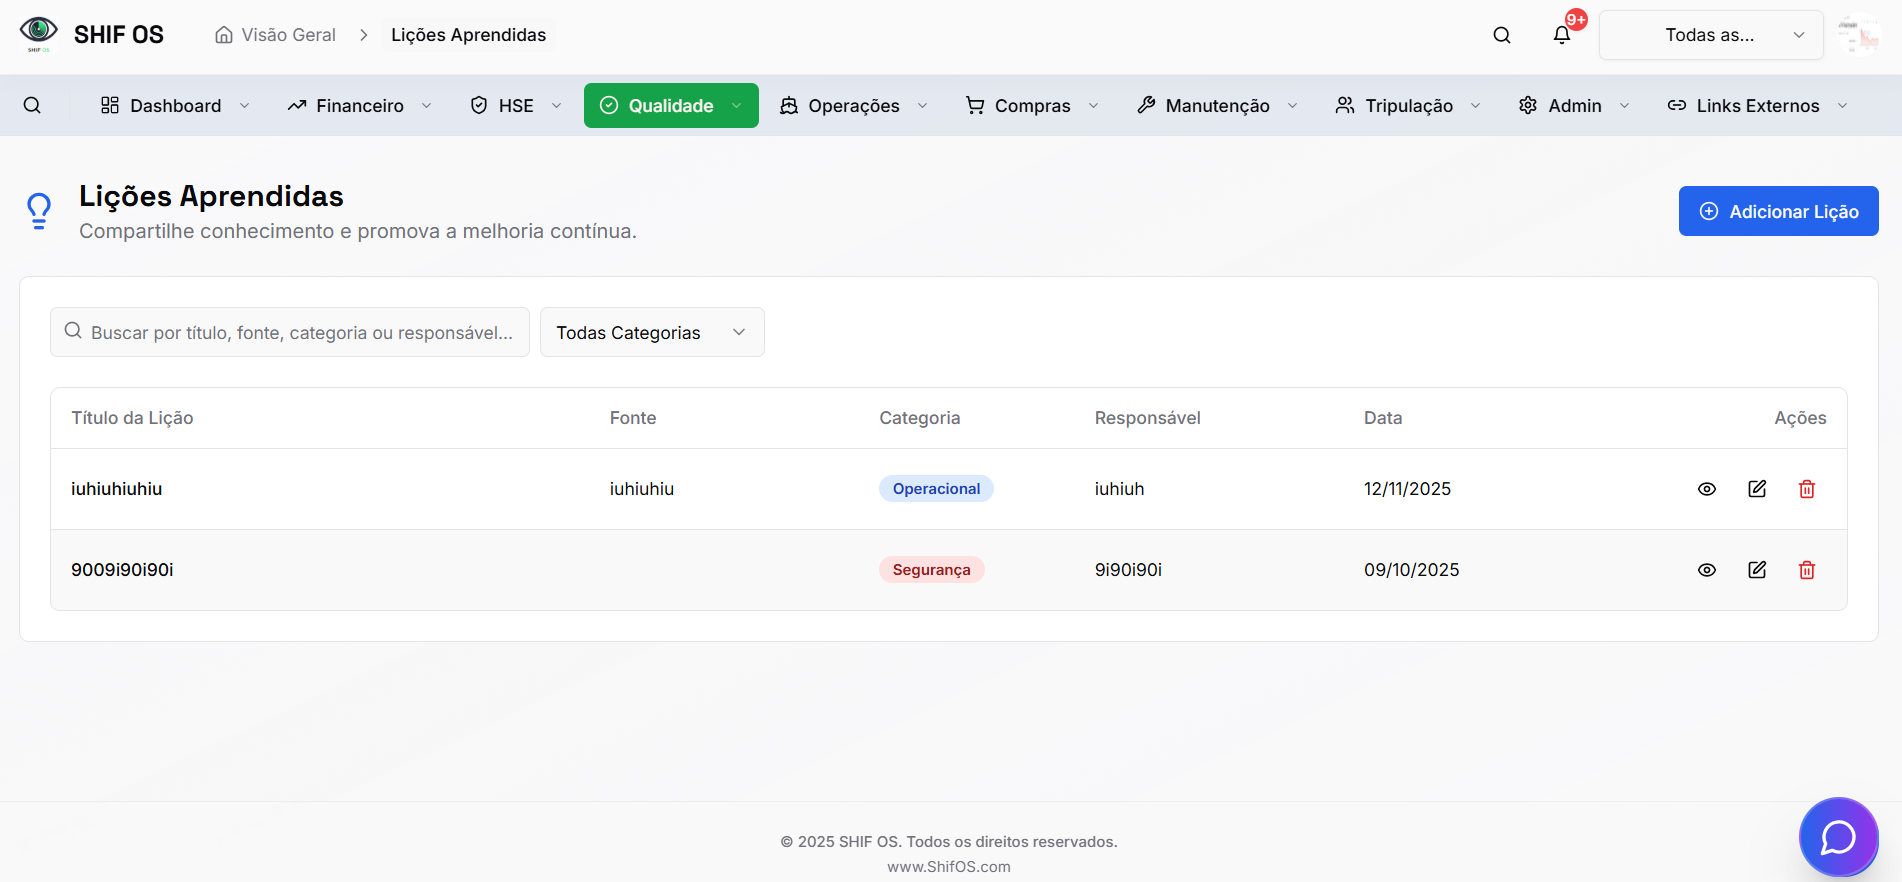Image resolution: width=1902 pixels, height=882 pixels.
Task: Click the Operacional category badge
Action: pos(936,489)
